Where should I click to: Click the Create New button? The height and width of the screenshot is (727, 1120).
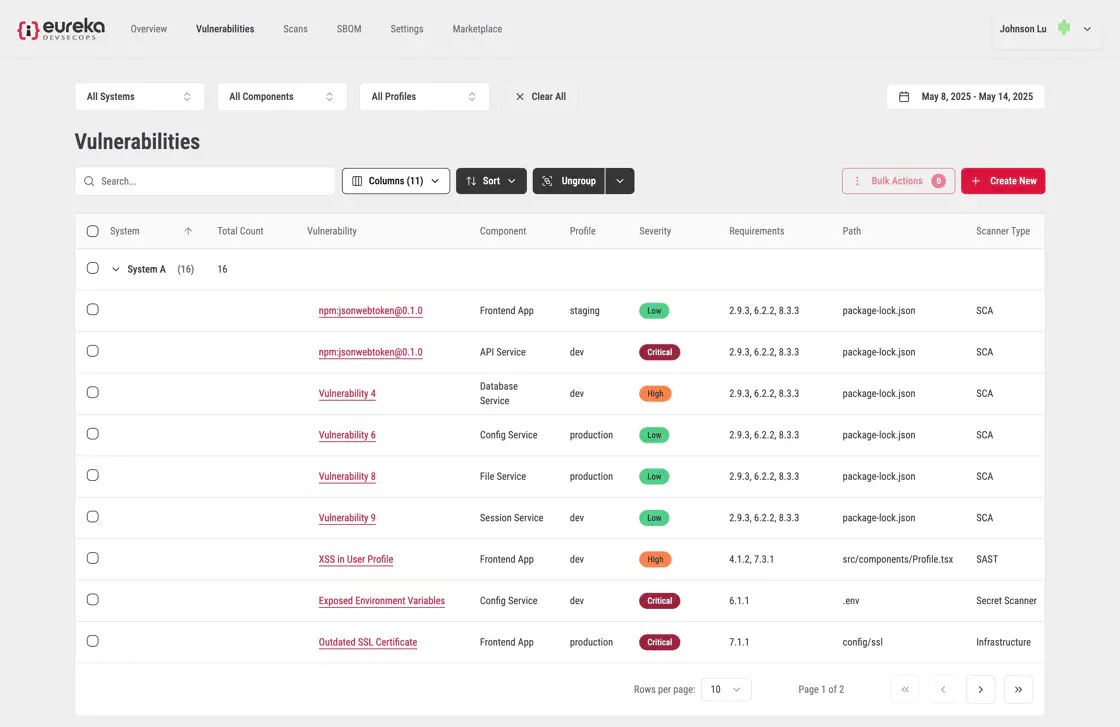(x=1003, y=181)
